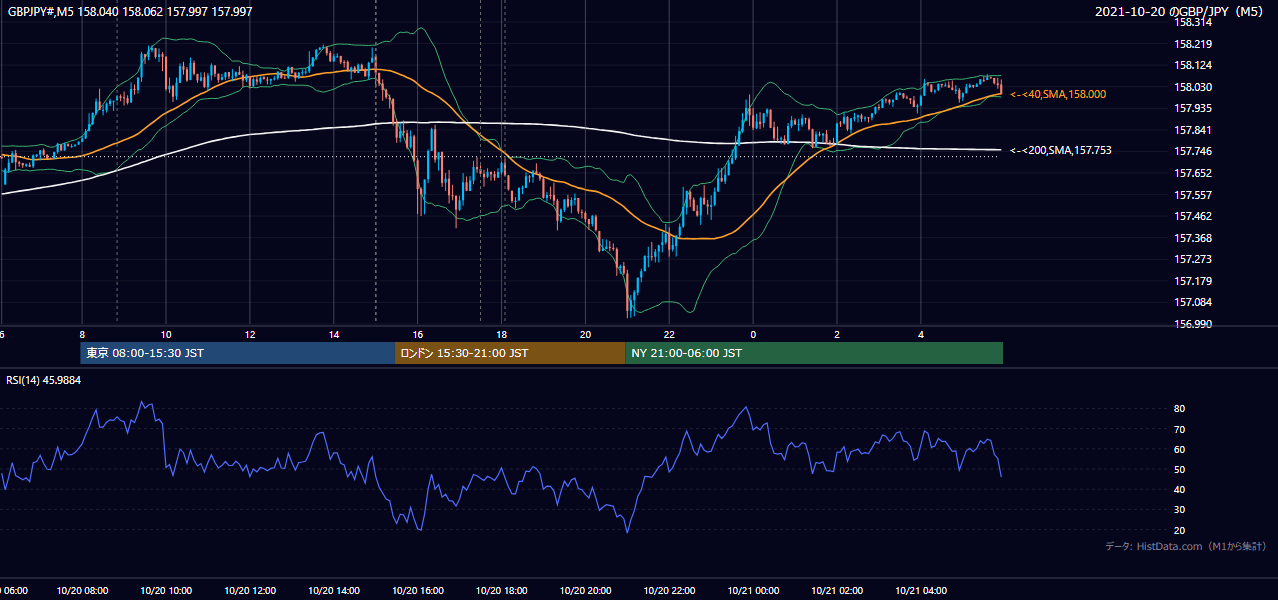Screen dimensions: 1278x600
Task: Click the 157.462 price axis label
Action: pos(1193,216)
